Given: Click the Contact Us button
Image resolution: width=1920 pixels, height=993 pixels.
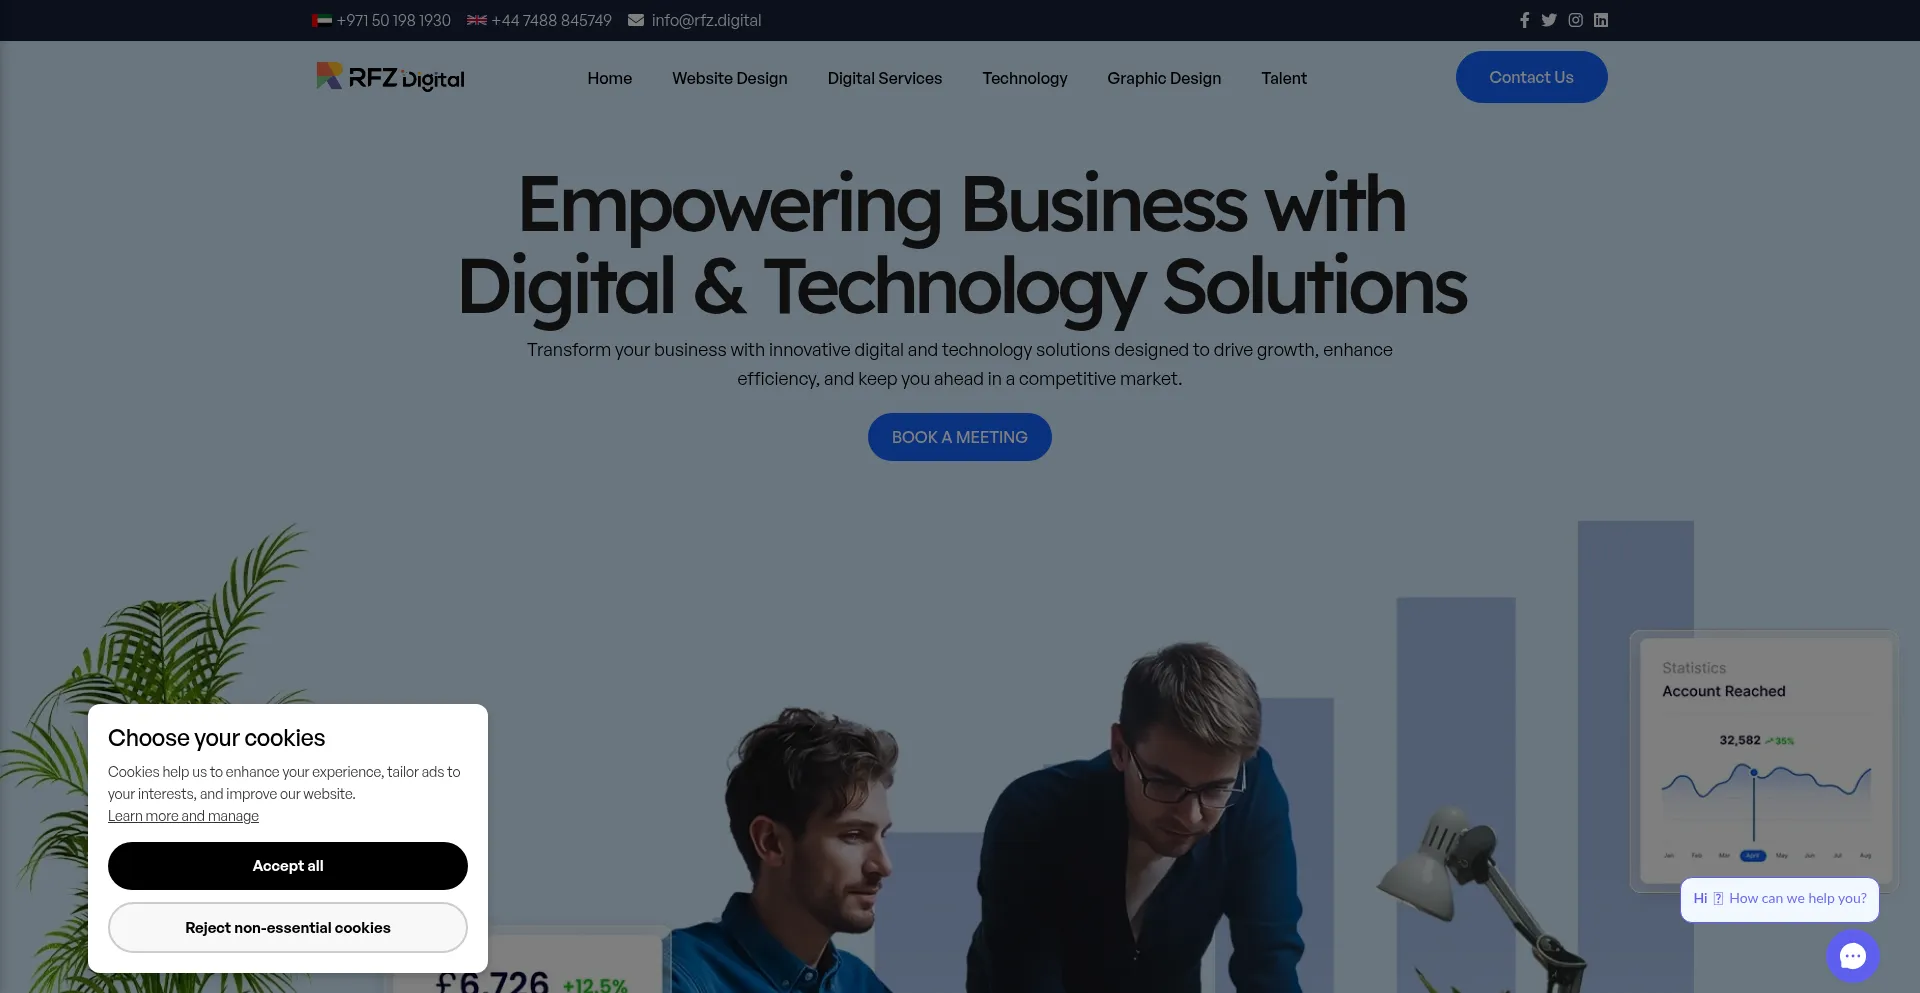Looking at the screenshot, I should [x=1532, y=77].
